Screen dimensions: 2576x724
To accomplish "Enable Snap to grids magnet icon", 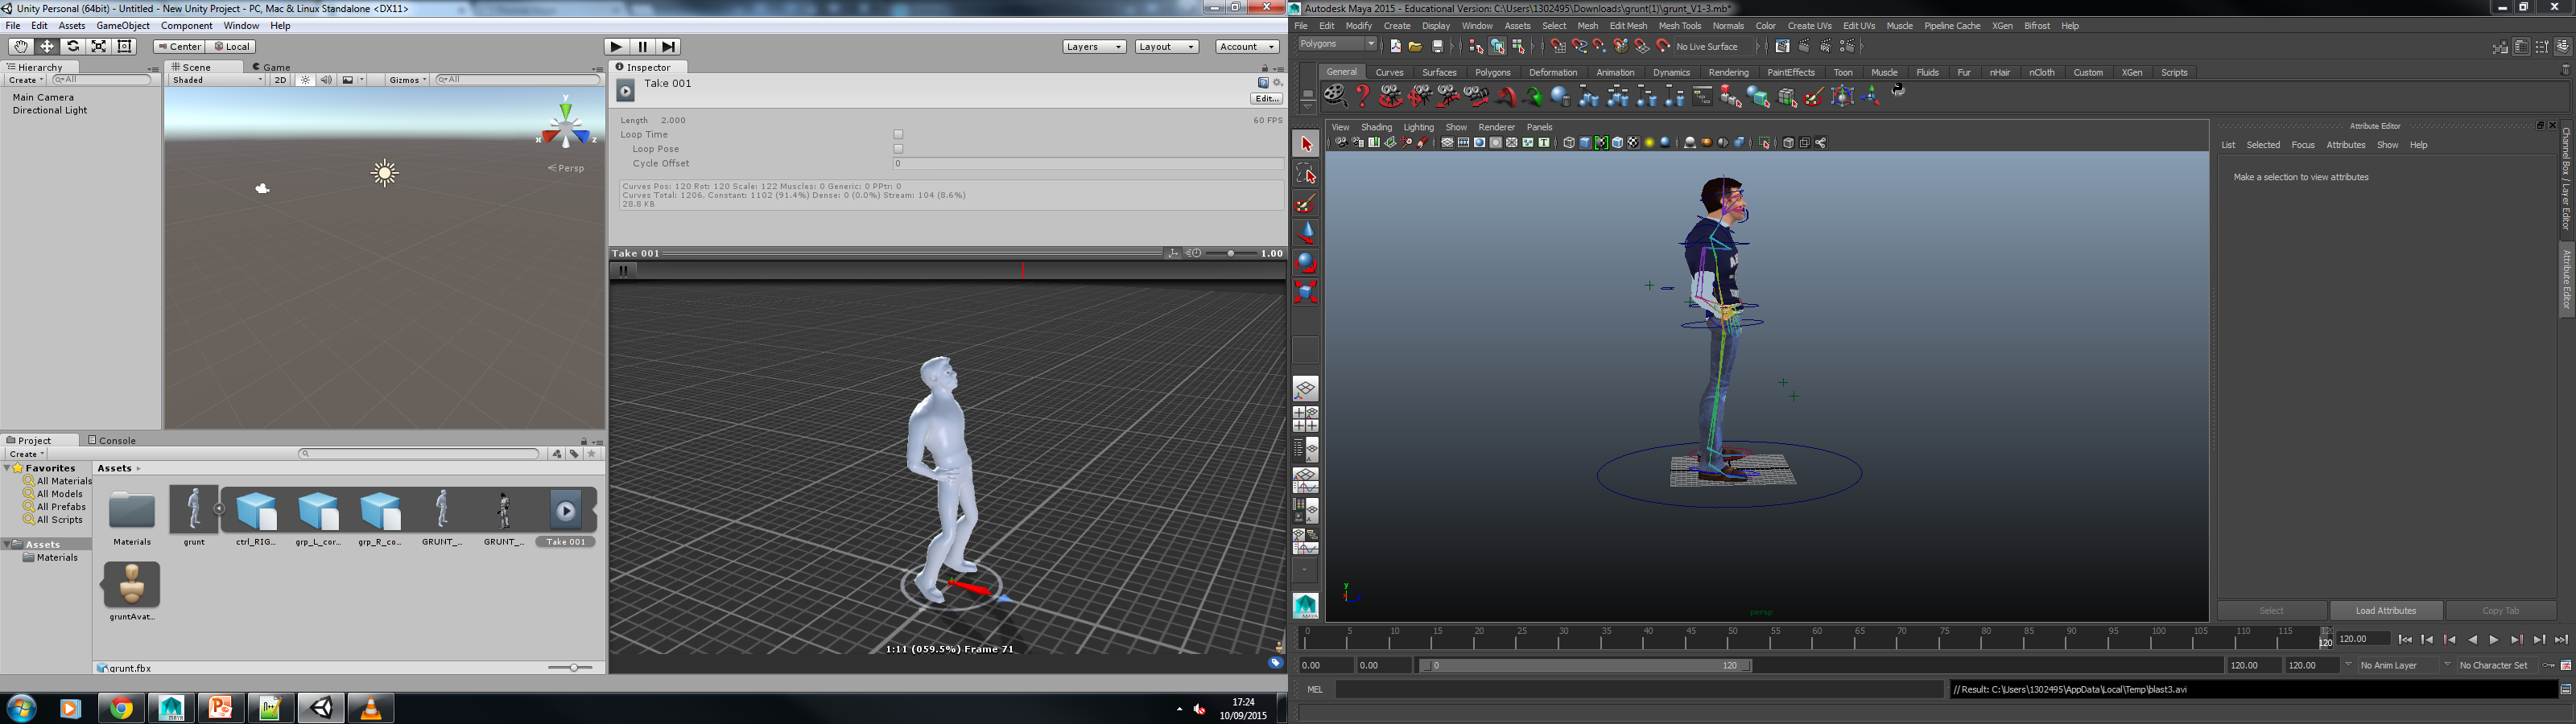I will pyautogui.click(x=1558, y=47).
